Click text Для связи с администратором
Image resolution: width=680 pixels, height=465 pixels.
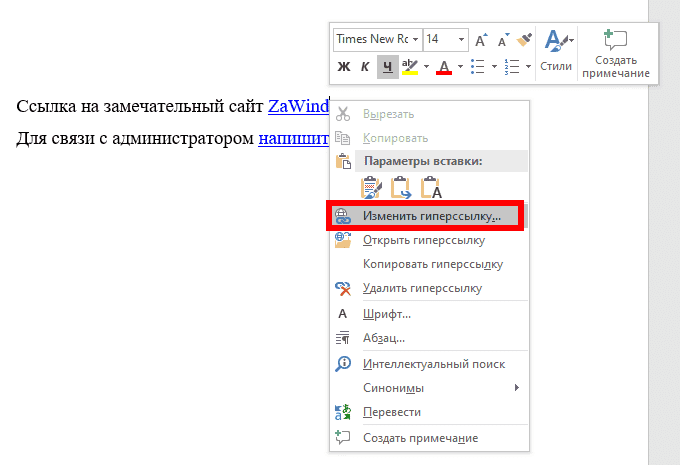[135, 138]
